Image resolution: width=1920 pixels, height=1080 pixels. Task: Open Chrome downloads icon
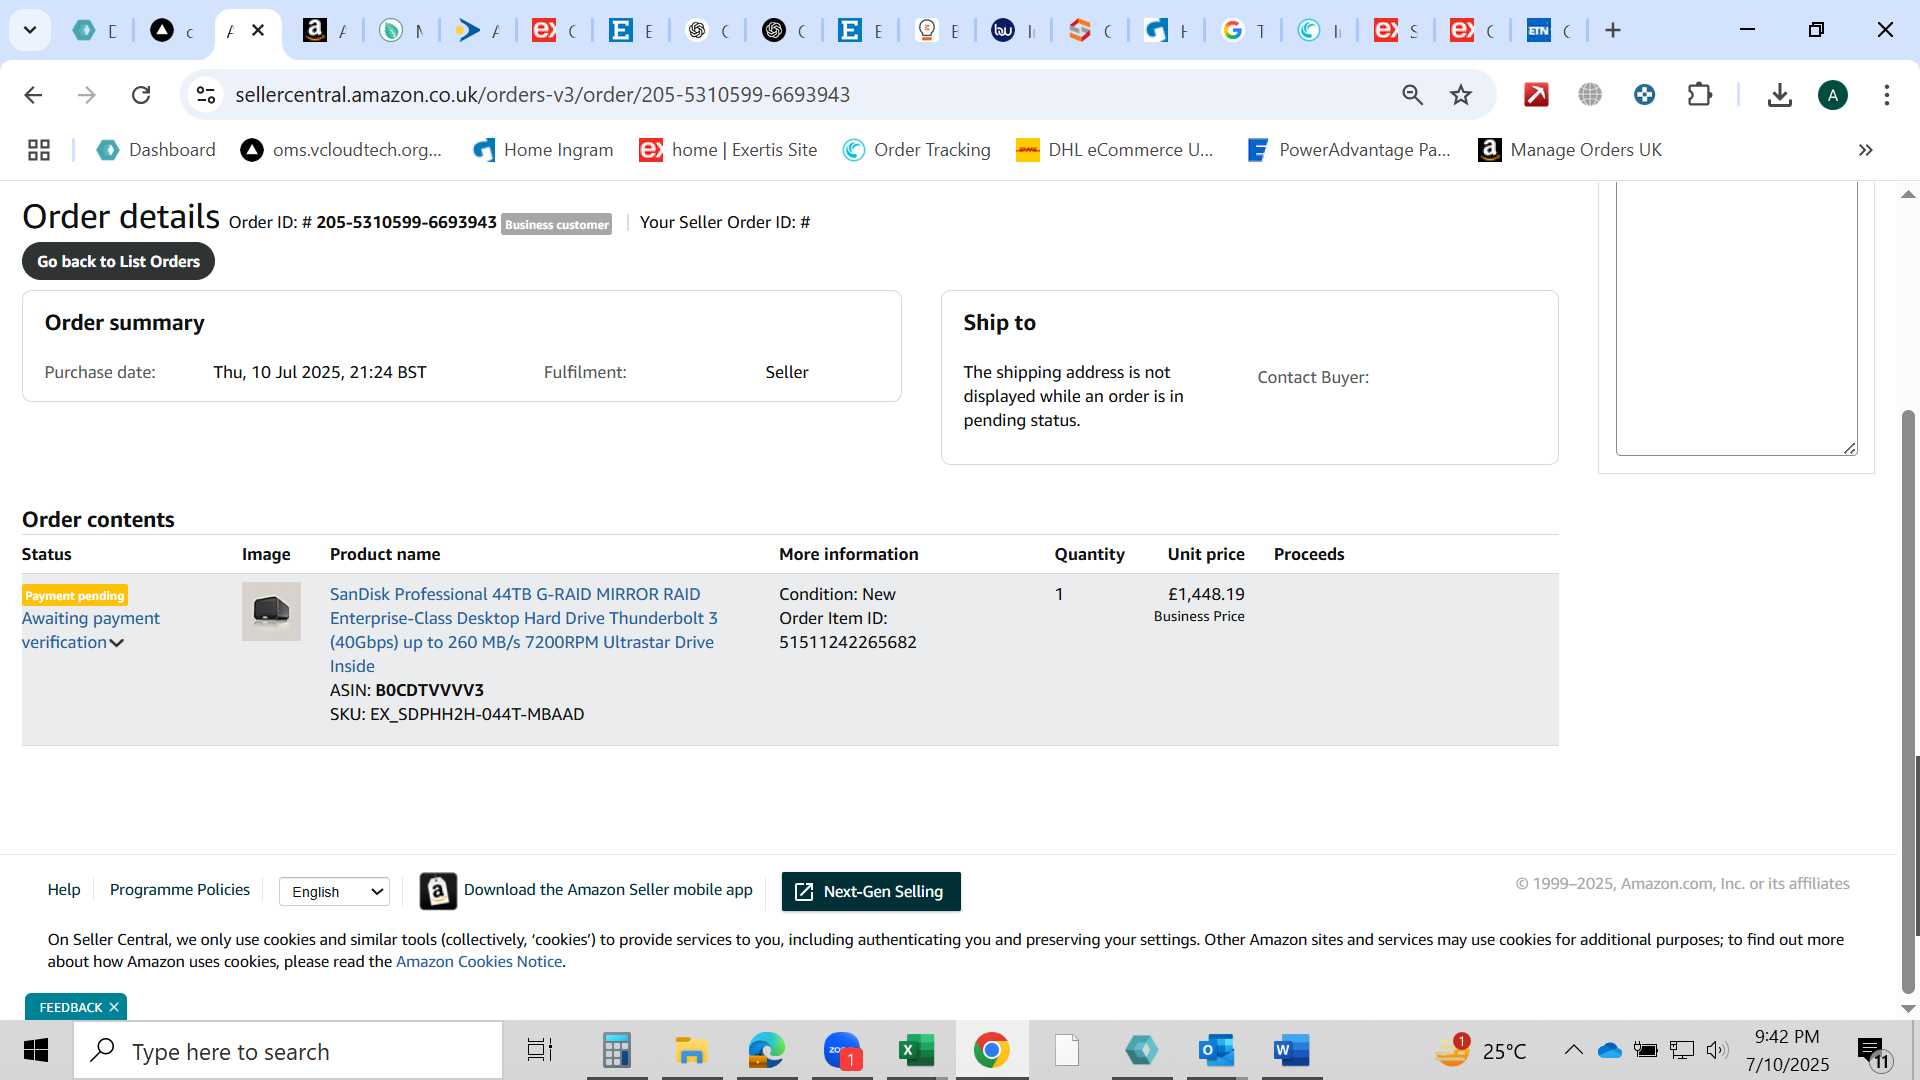[1779, 95]
